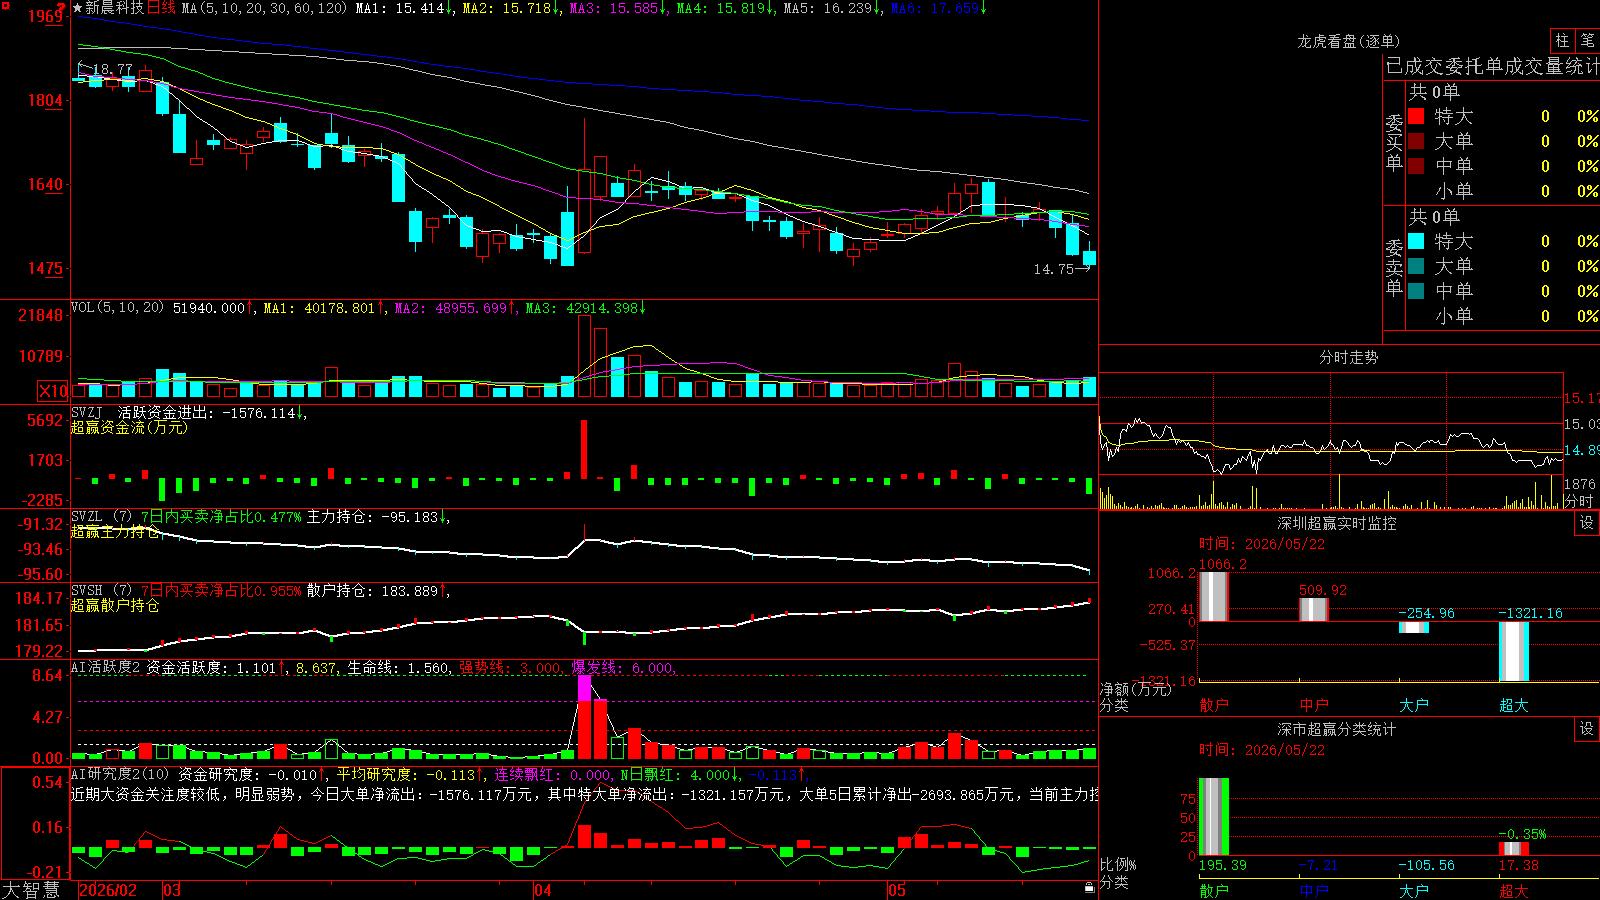
Task: Click the tall red bar in SVZJ fund flow
Action: [584, 449]
